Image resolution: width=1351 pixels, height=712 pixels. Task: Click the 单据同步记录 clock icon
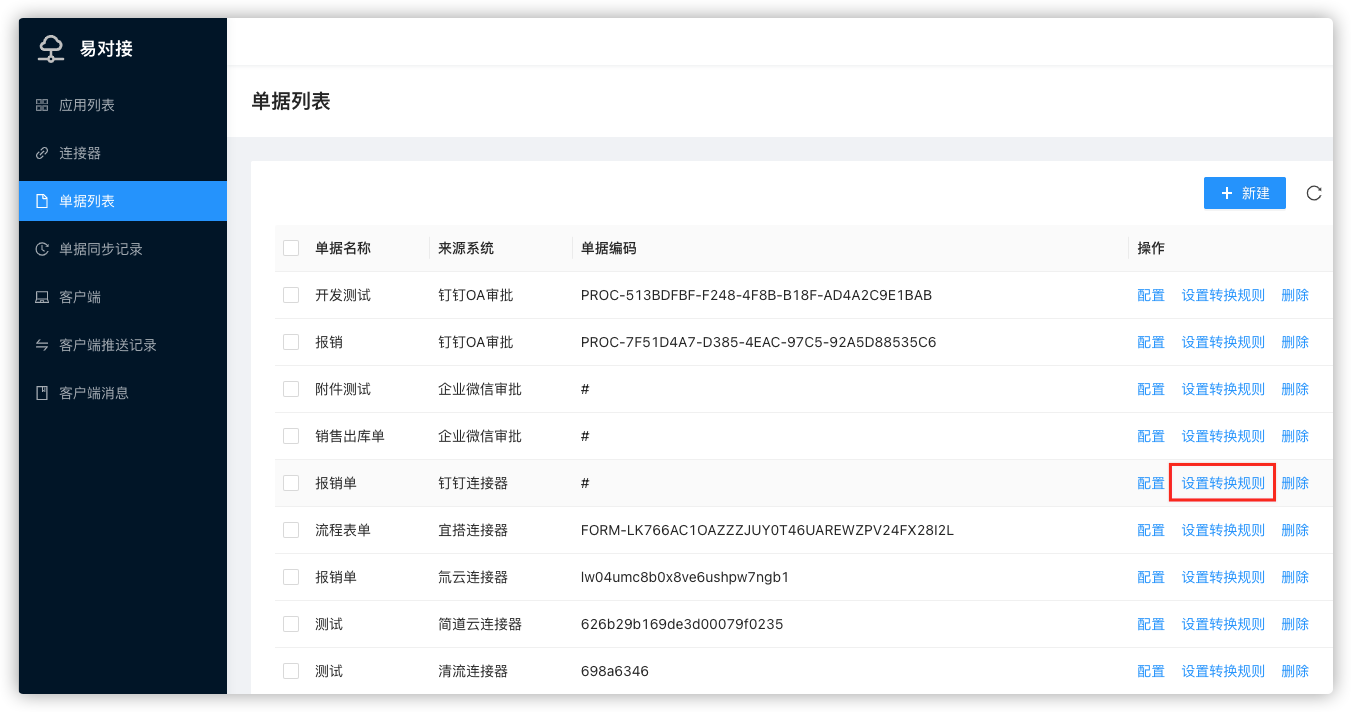tap(42, 249)
